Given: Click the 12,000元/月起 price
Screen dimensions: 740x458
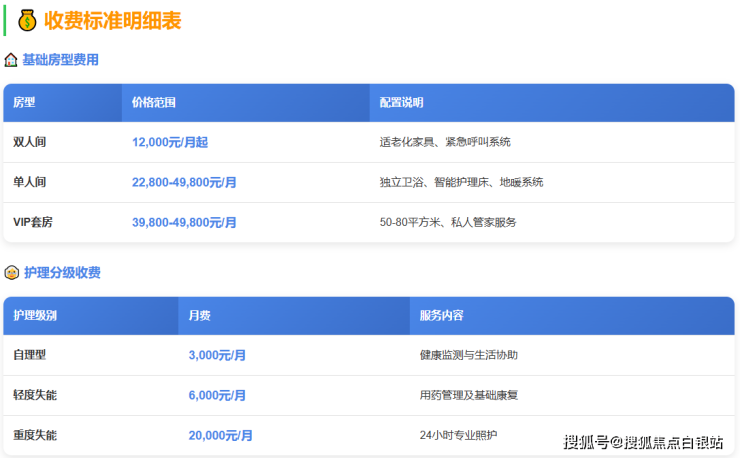Looking at the screenshot, I should tap(170, 142).
